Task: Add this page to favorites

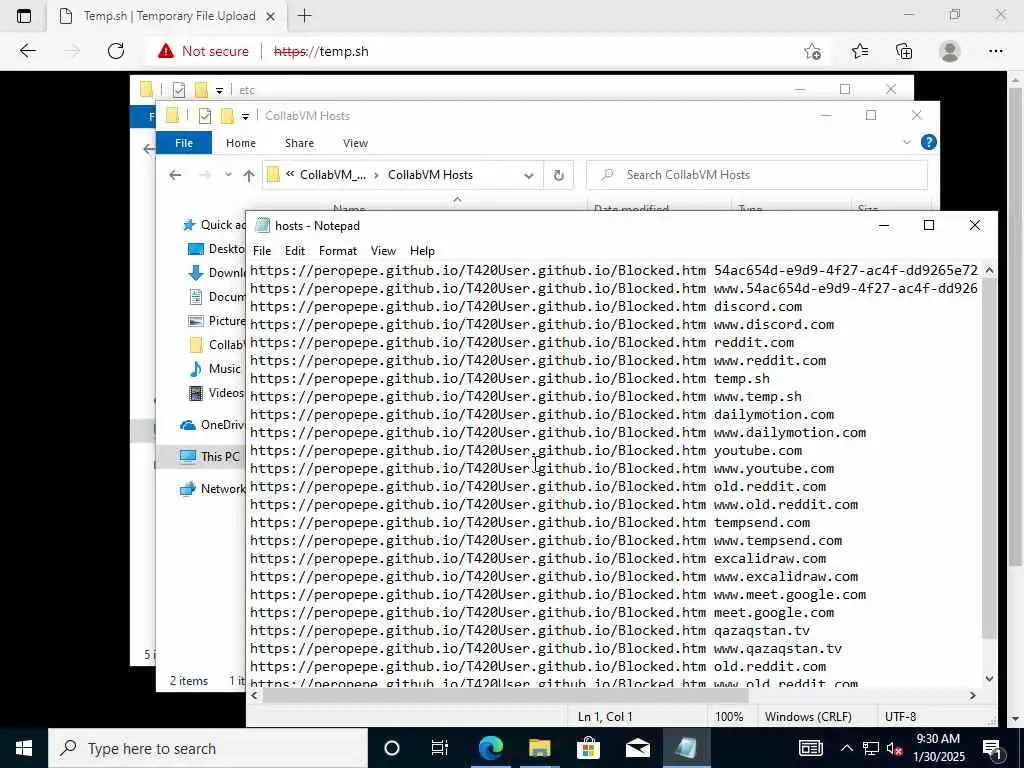Action: pyautogui.click(x=812, y=52)
